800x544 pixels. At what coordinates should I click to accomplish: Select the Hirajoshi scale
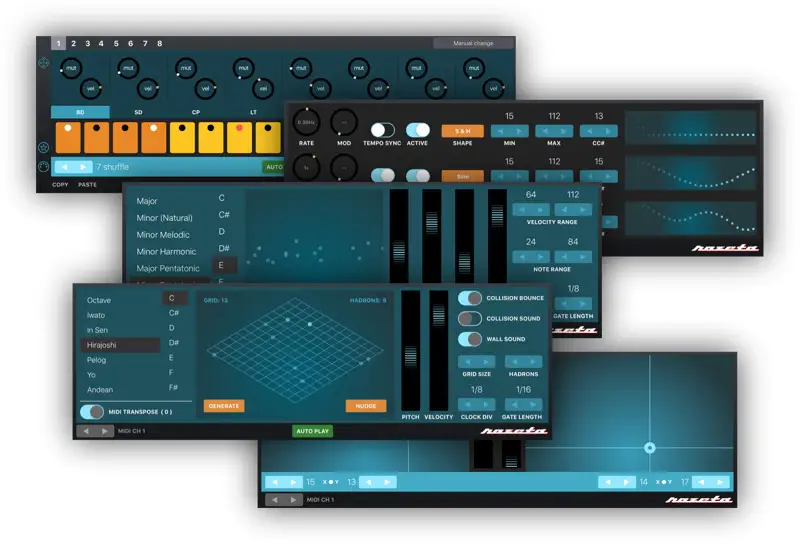[120, 345]
